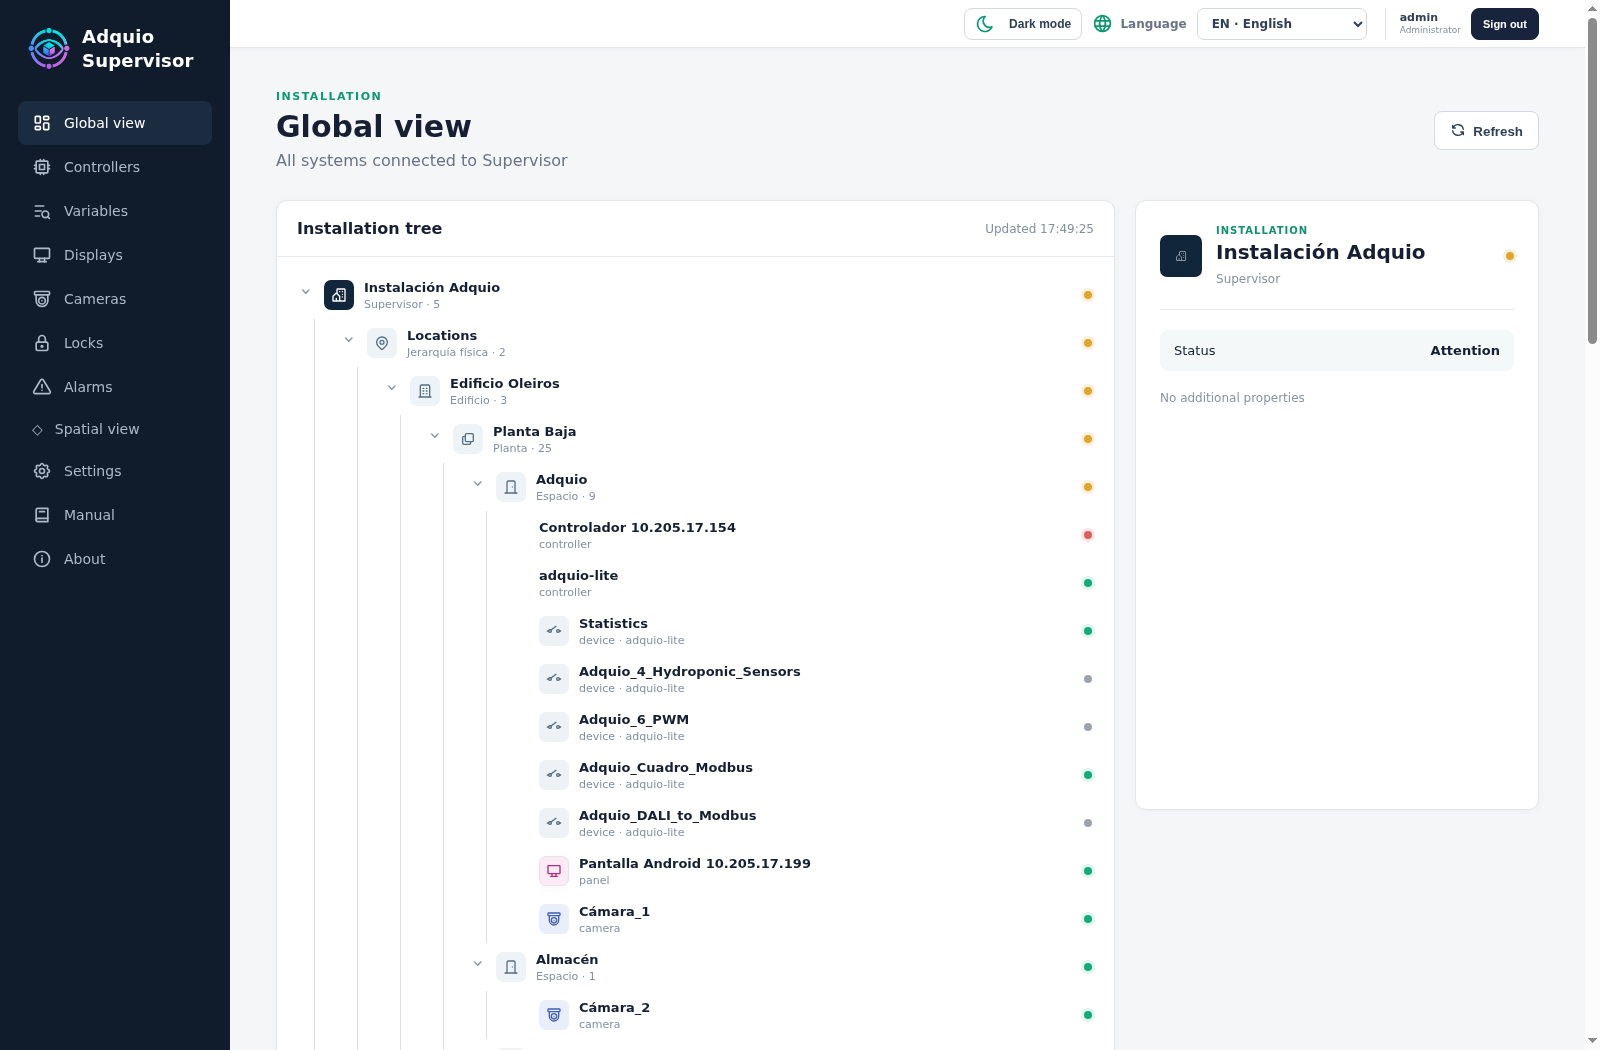
Task: Click the building icon in the details panel
Action: 1181,256
